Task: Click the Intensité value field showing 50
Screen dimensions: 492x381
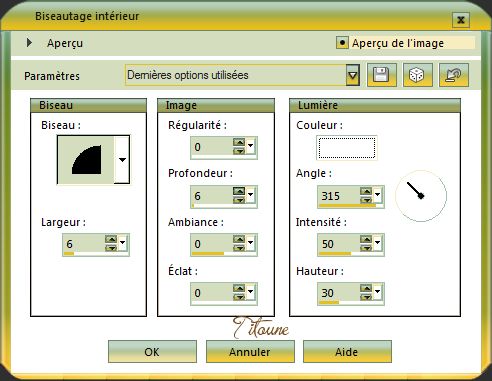Action: 339,244
